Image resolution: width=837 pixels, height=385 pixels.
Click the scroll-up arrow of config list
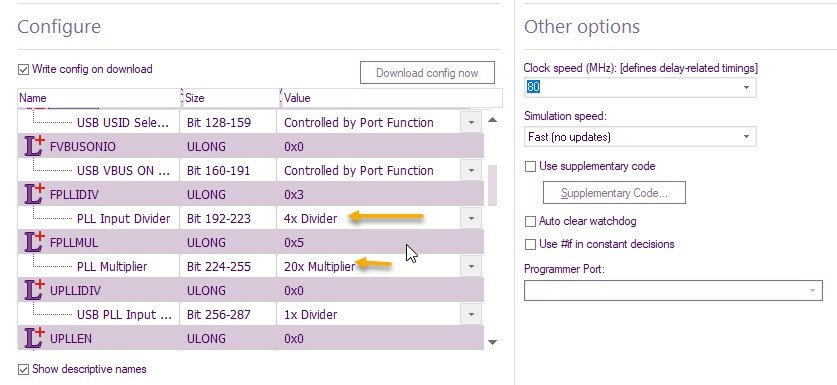492,120
